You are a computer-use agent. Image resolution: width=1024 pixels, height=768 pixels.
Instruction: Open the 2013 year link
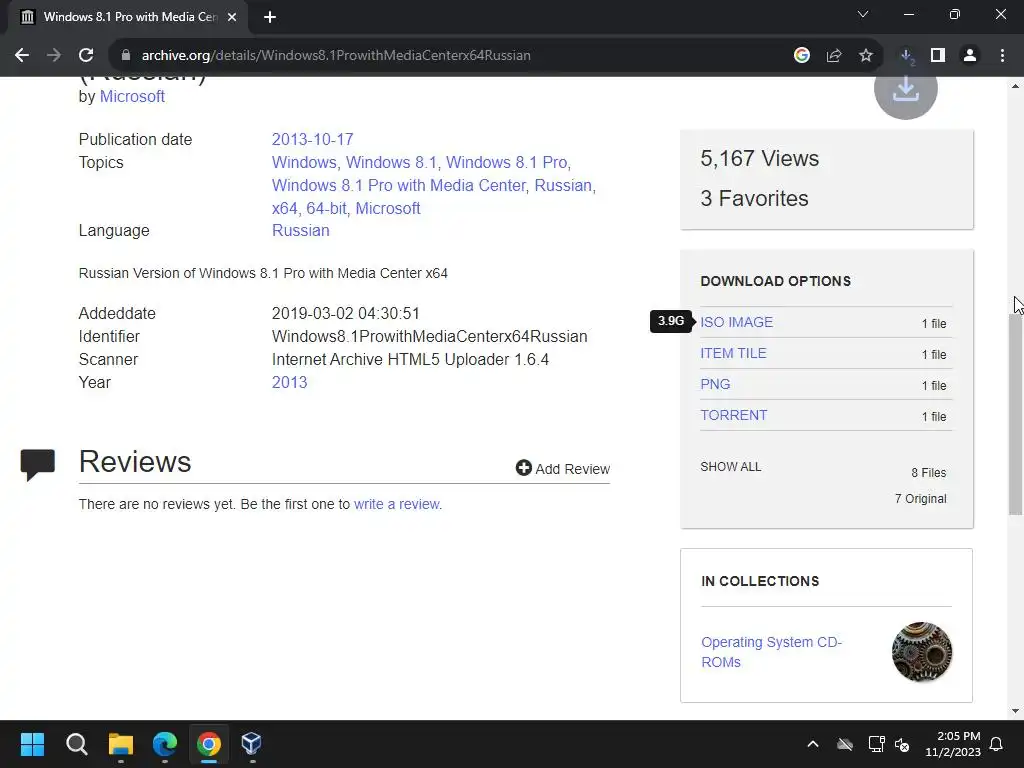click(x=289, y=383)
